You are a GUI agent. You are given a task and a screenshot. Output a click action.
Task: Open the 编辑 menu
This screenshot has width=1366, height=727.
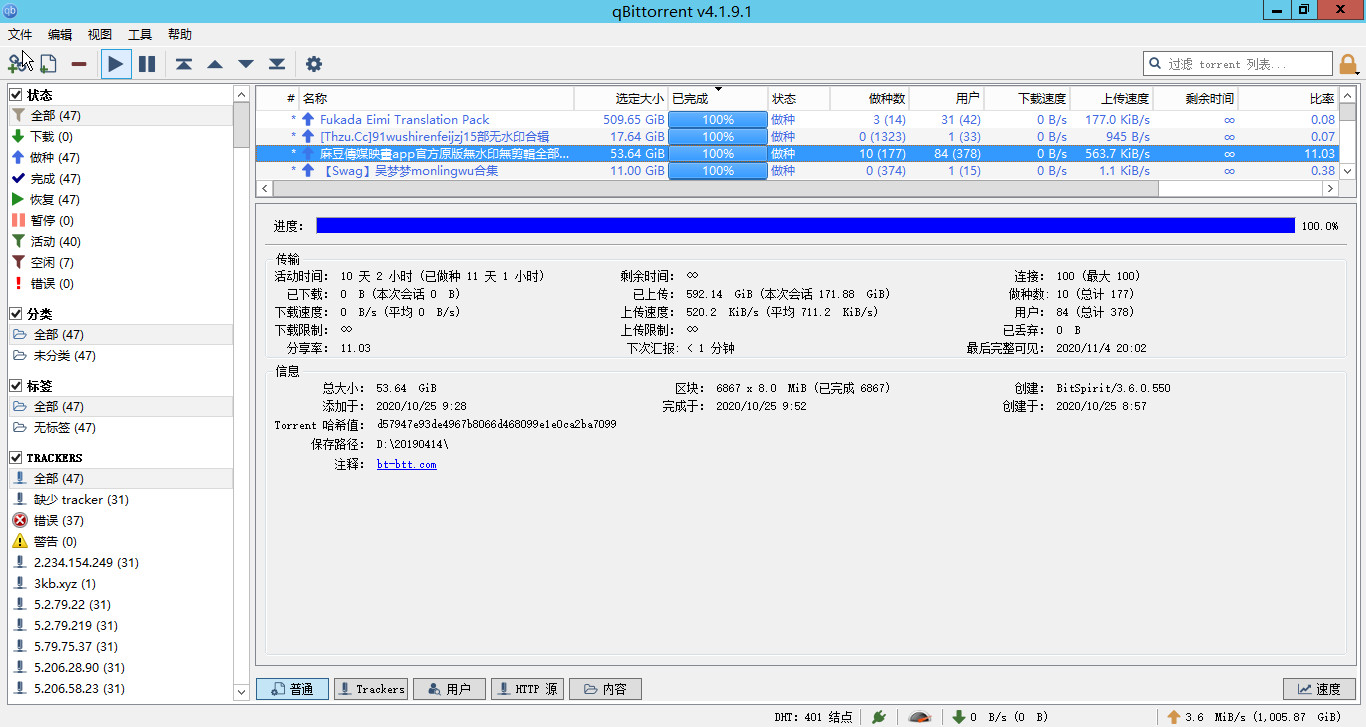click(60, 34)
